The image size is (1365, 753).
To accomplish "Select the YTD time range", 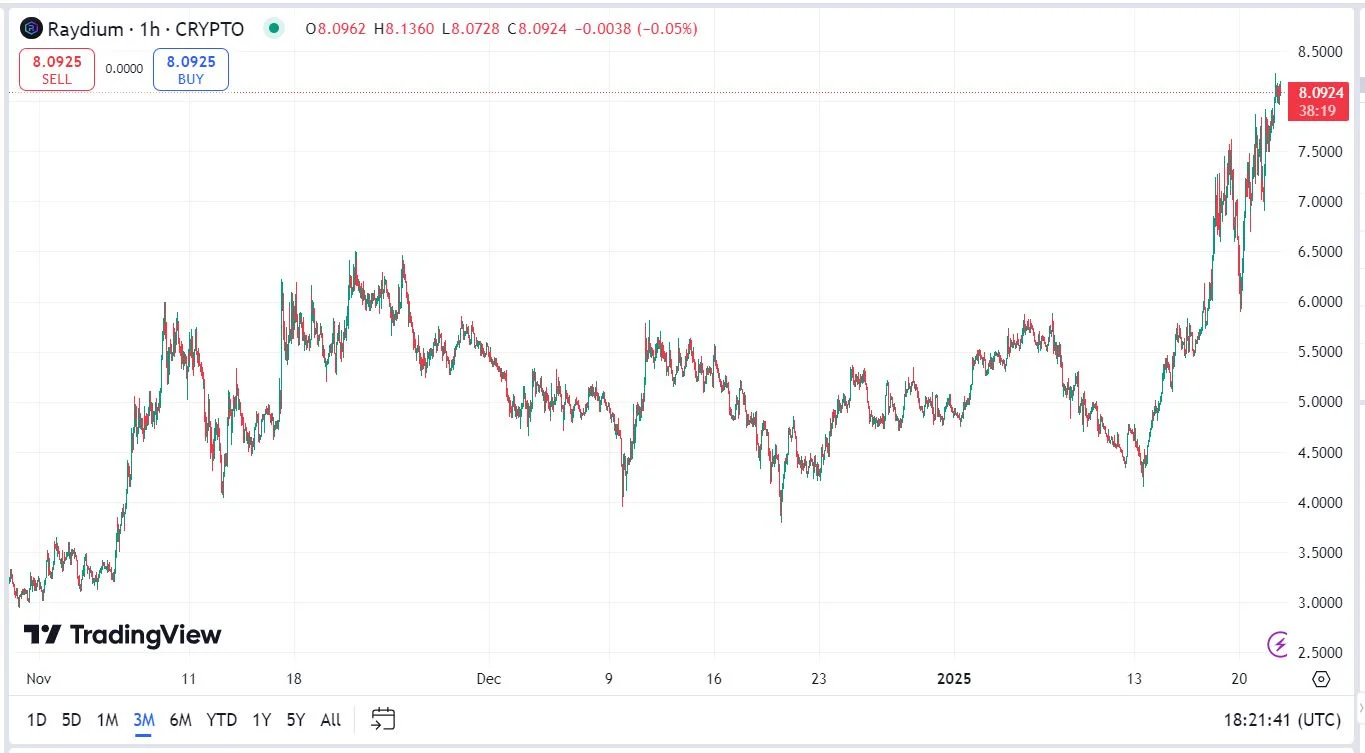I will tap(221, 720).
